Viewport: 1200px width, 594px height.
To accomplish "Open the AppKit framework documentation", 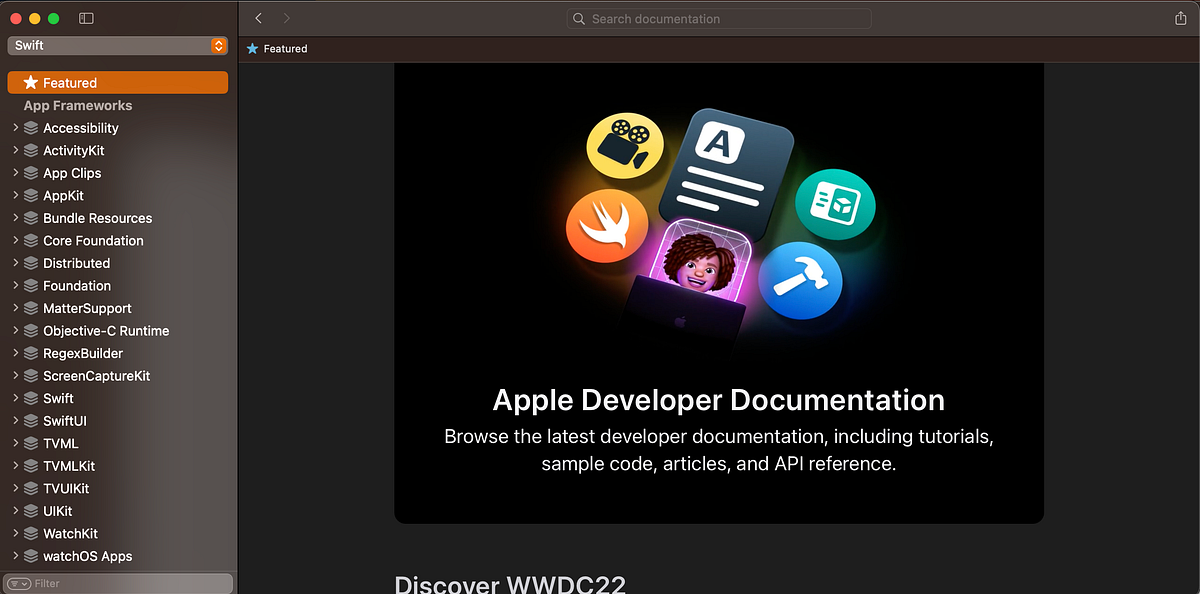I will [x=62, y=195].
